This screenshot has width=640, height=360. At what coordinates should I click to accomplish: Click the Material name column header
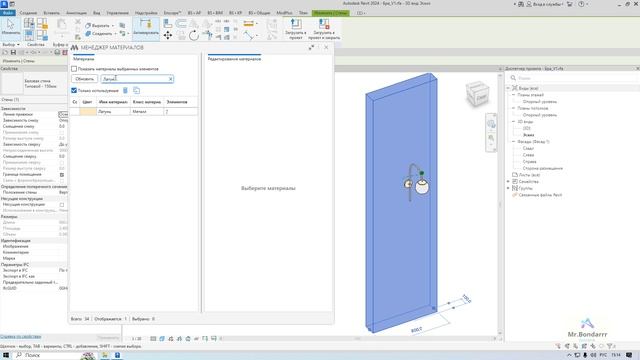[x=113, y=102]
